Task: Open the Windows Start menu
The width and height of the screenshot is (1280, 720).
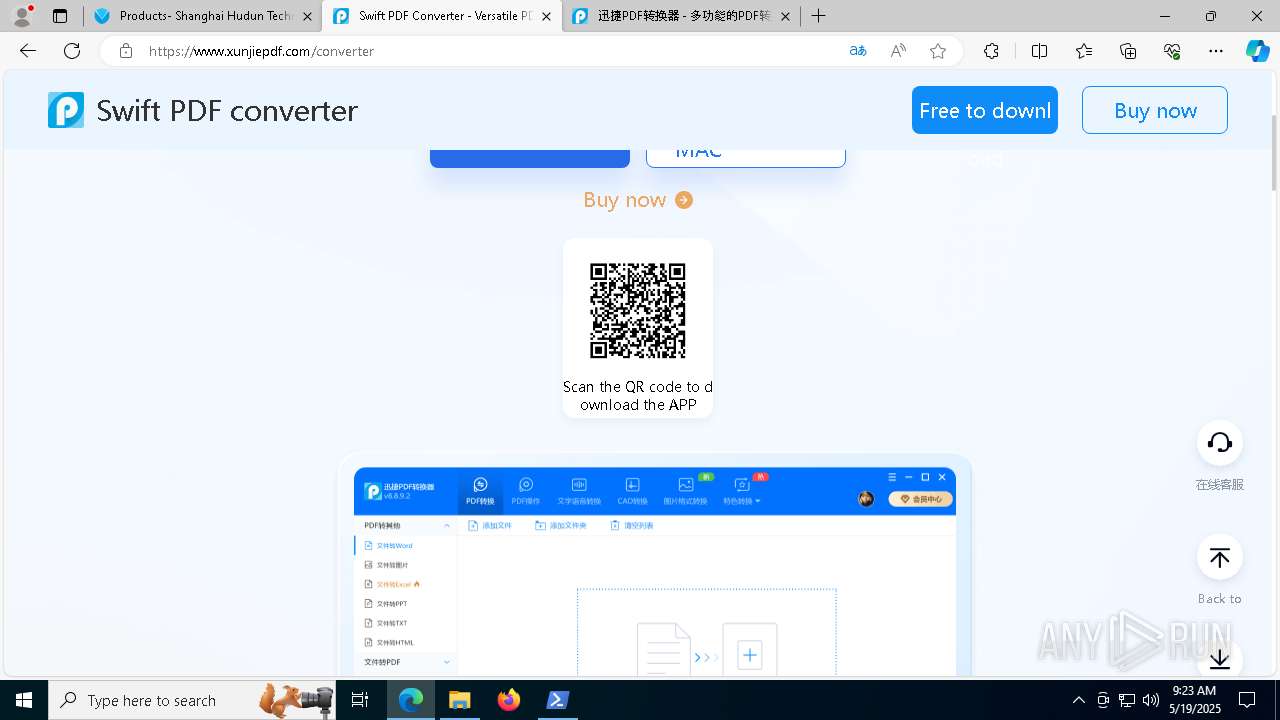Action: click(x=24, y=700)
